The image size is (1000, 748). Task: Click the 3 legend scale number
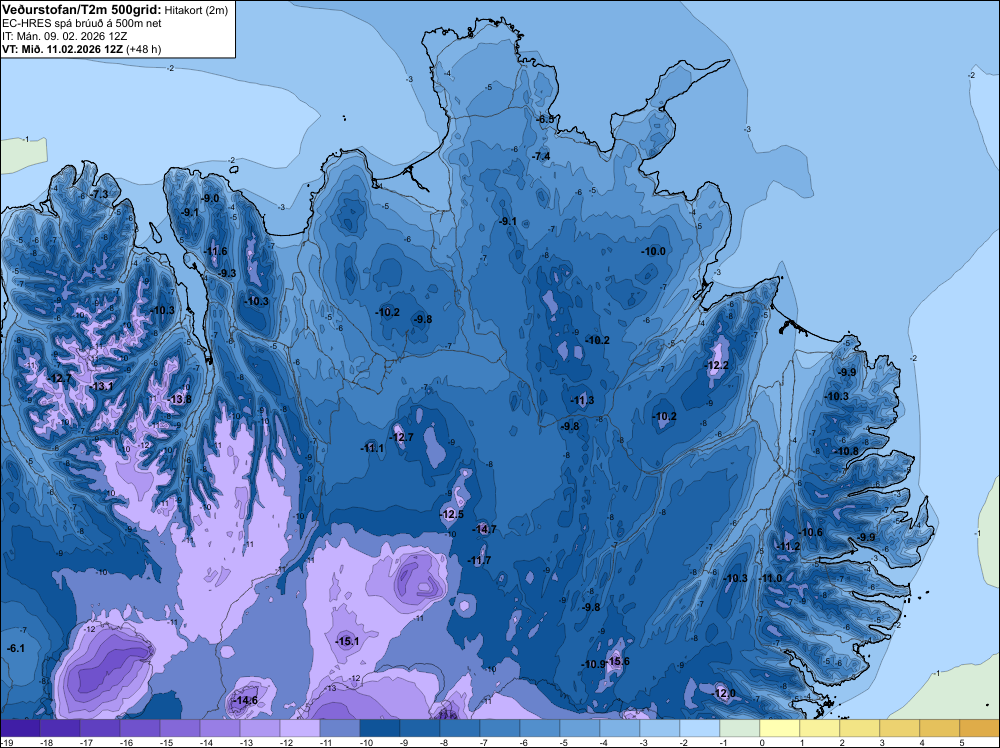coord(882,742)
